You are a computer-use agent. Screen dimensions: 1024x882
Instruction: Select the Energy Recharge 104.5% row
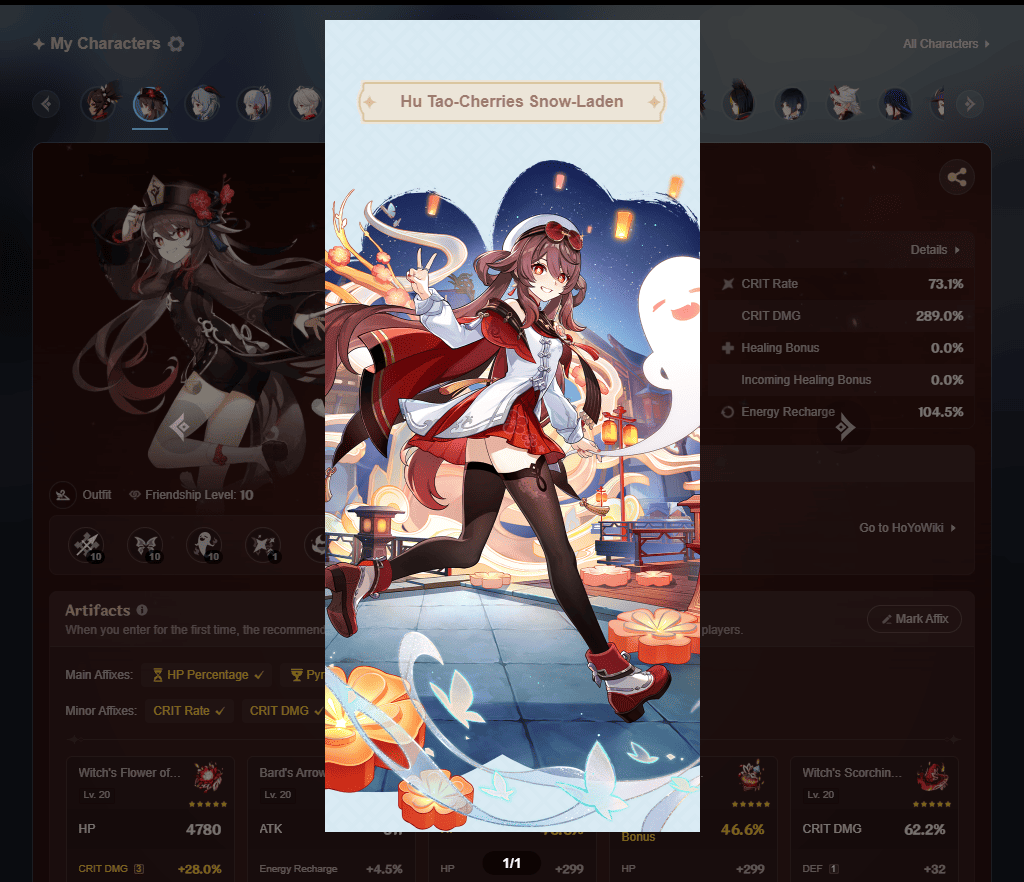tap(841, 412)
